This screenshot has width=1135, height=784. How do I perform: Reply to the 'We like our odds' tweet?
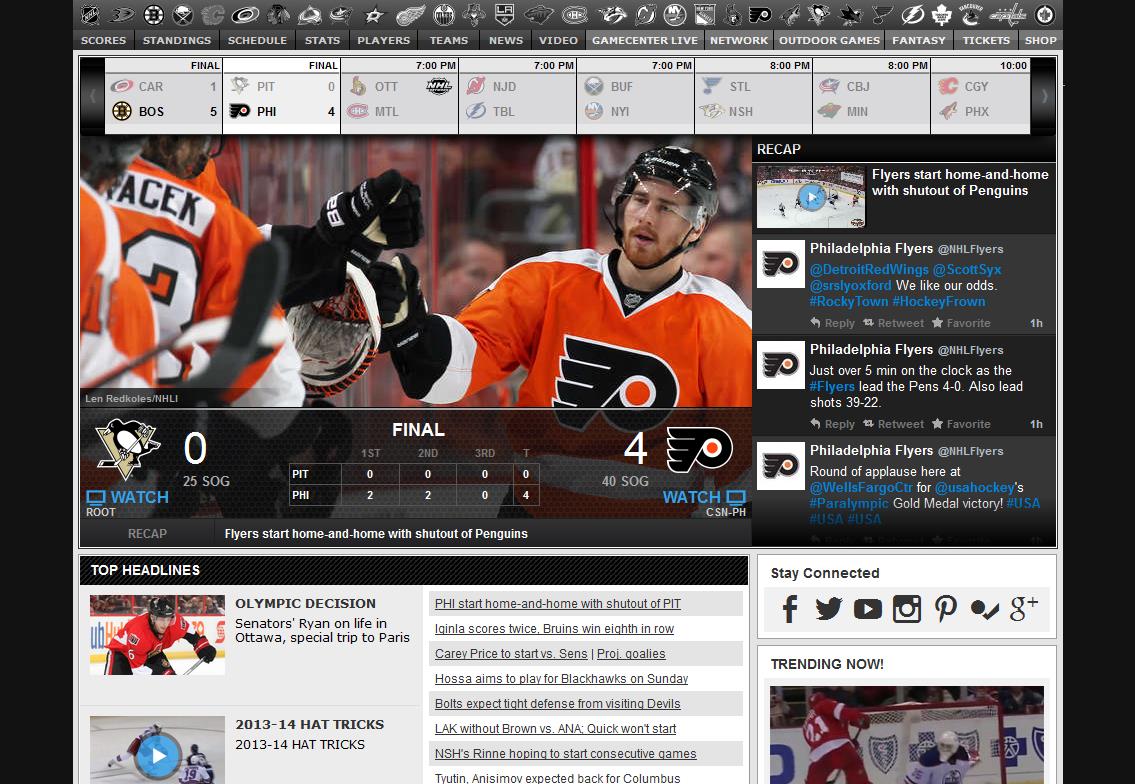point(832,323)
